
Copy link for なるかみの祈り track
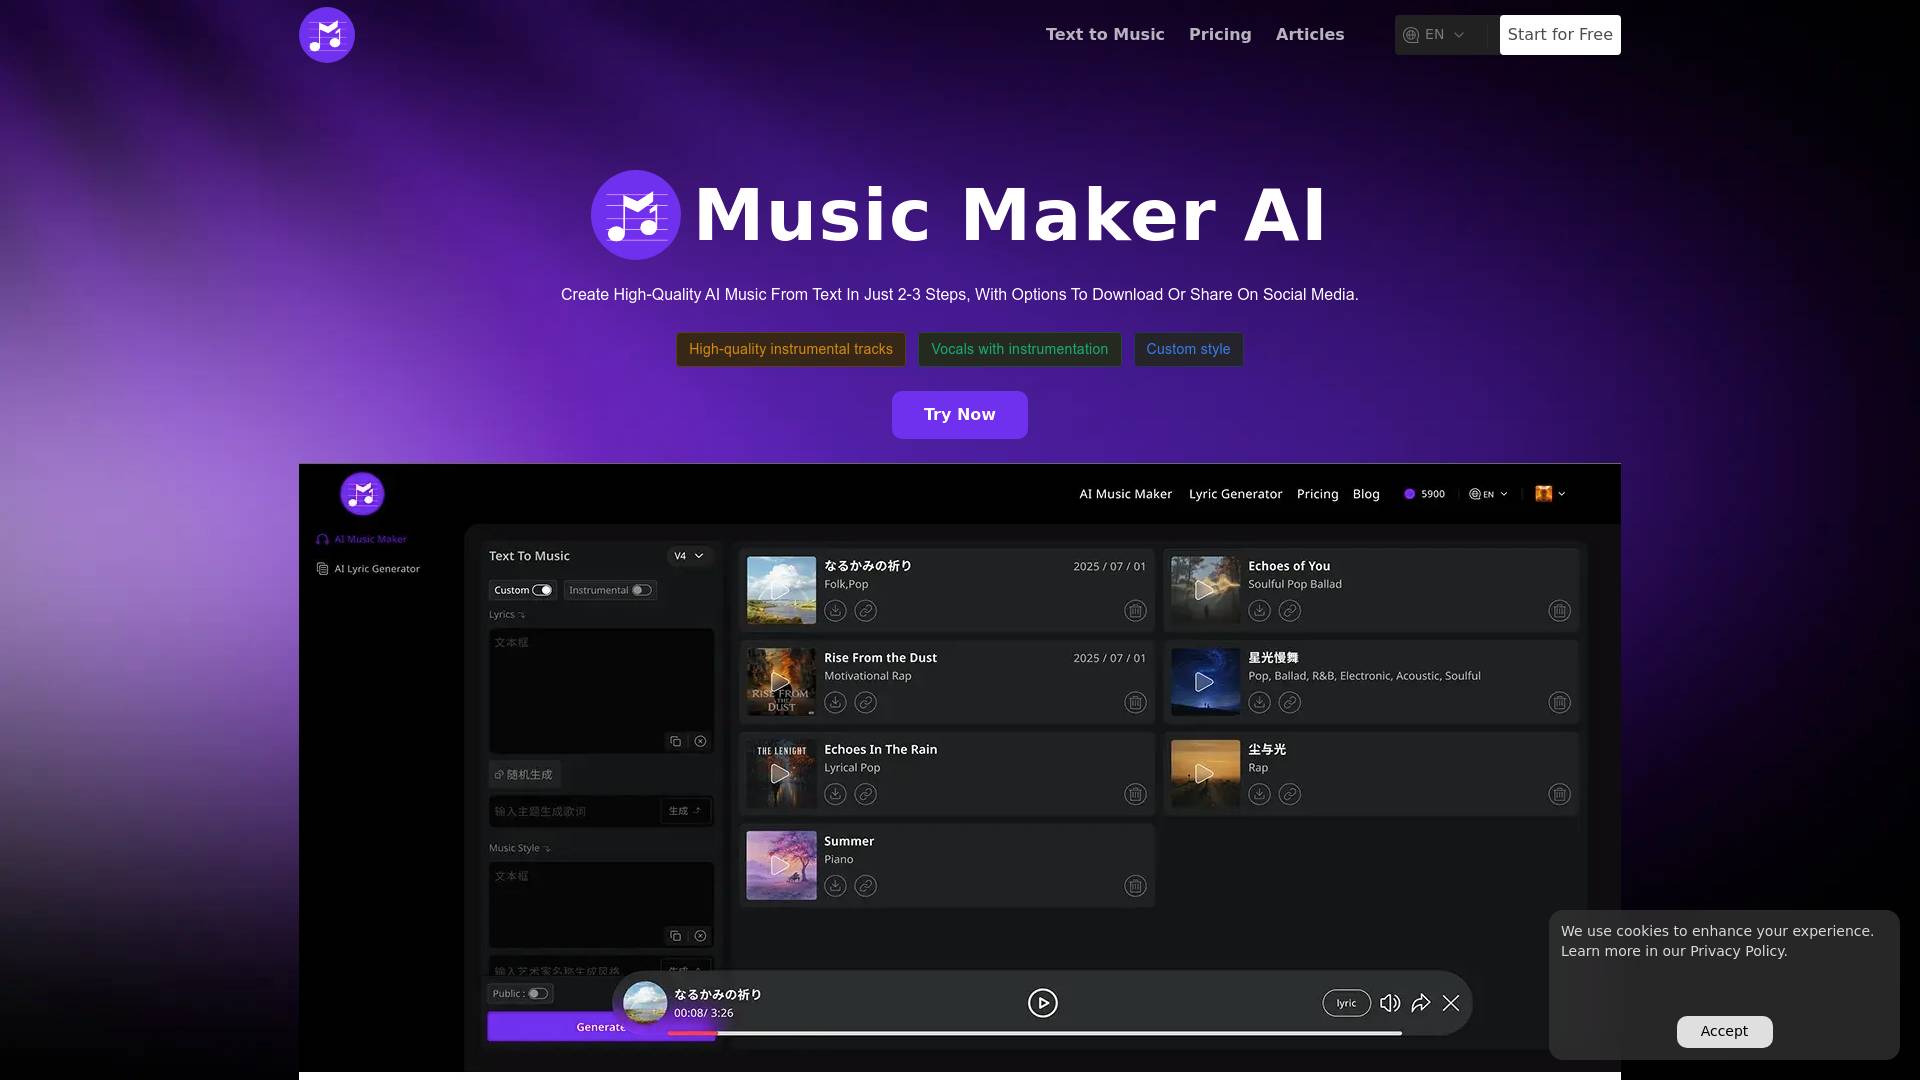[x=866, y=610]
